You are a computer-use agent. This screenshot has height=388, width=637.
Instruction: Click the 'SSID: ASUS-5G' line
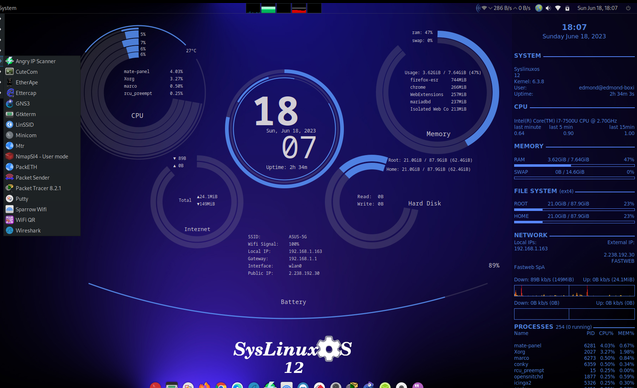[x=277, y=236]
